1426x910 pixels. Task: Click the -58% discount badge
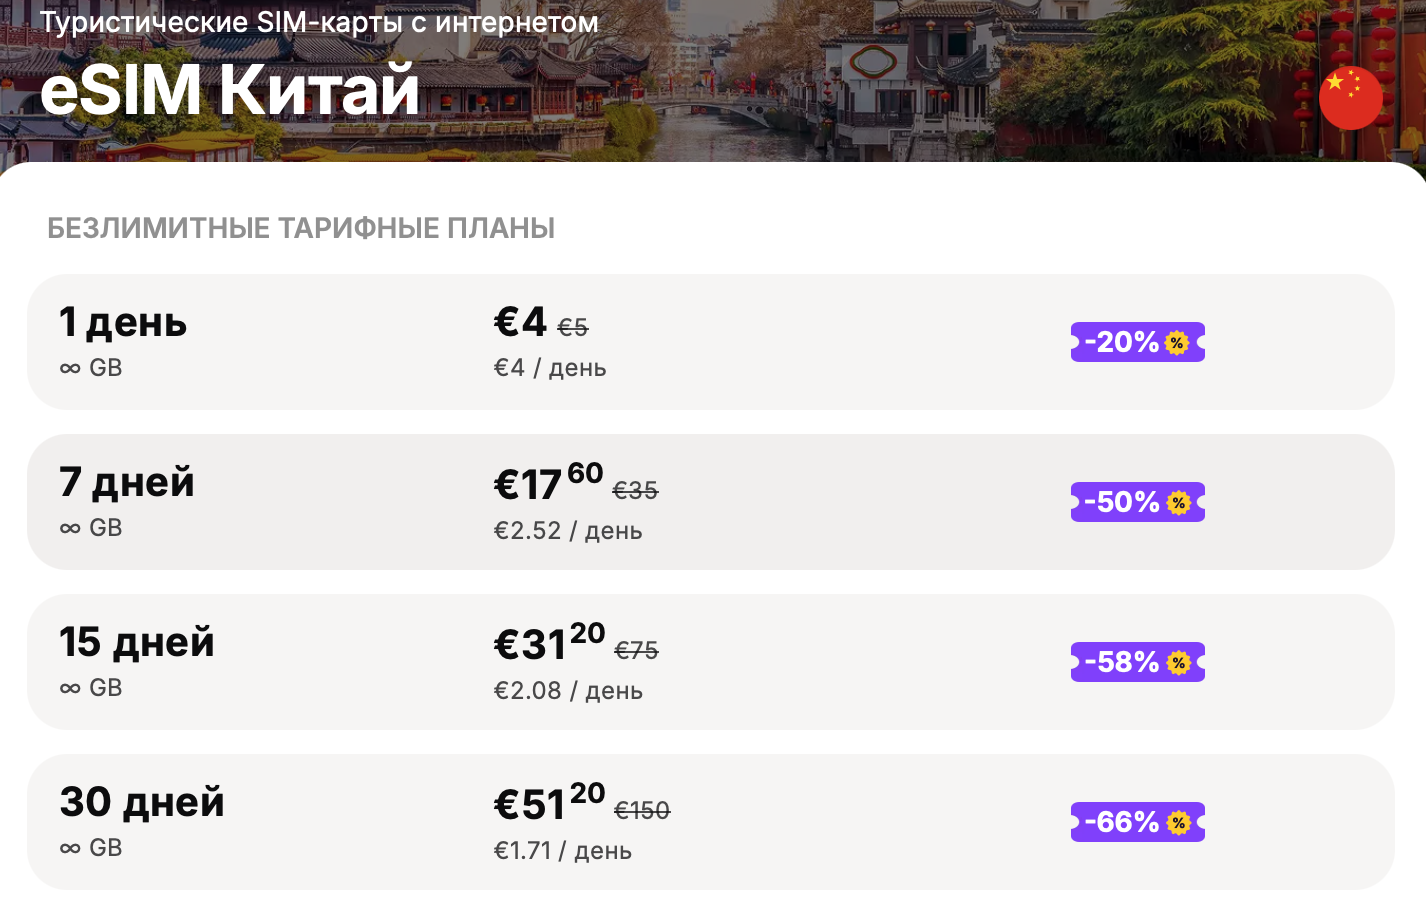pos(1137,662)
